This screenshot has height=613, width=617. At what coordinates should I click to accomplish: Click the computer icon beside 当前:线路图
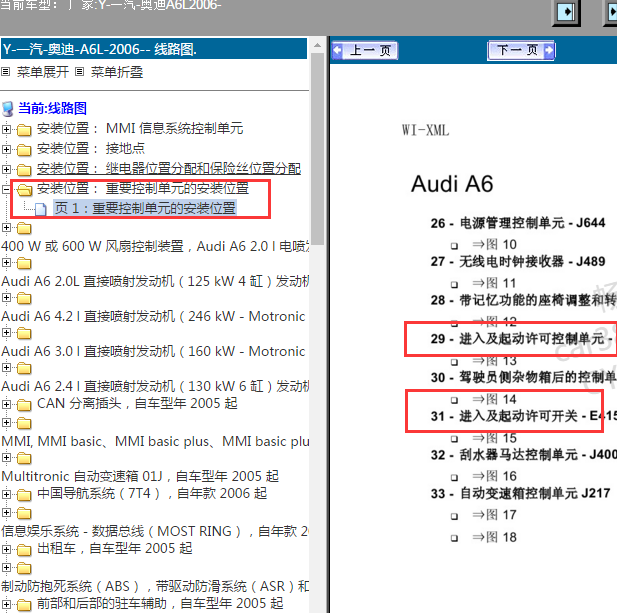point(7,109)
